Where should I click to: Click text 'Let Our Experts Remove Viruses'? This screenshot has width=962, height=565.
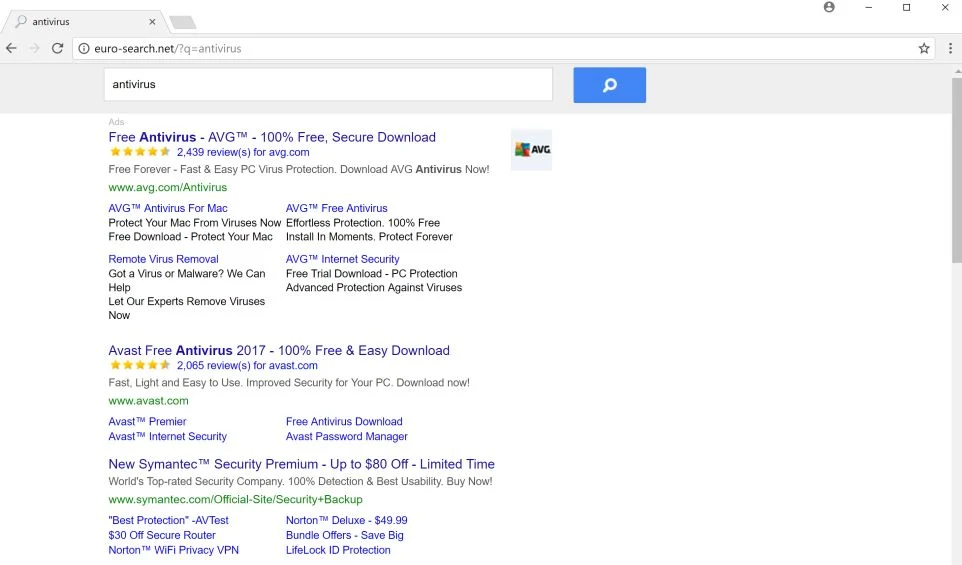(x=187, y=301)
